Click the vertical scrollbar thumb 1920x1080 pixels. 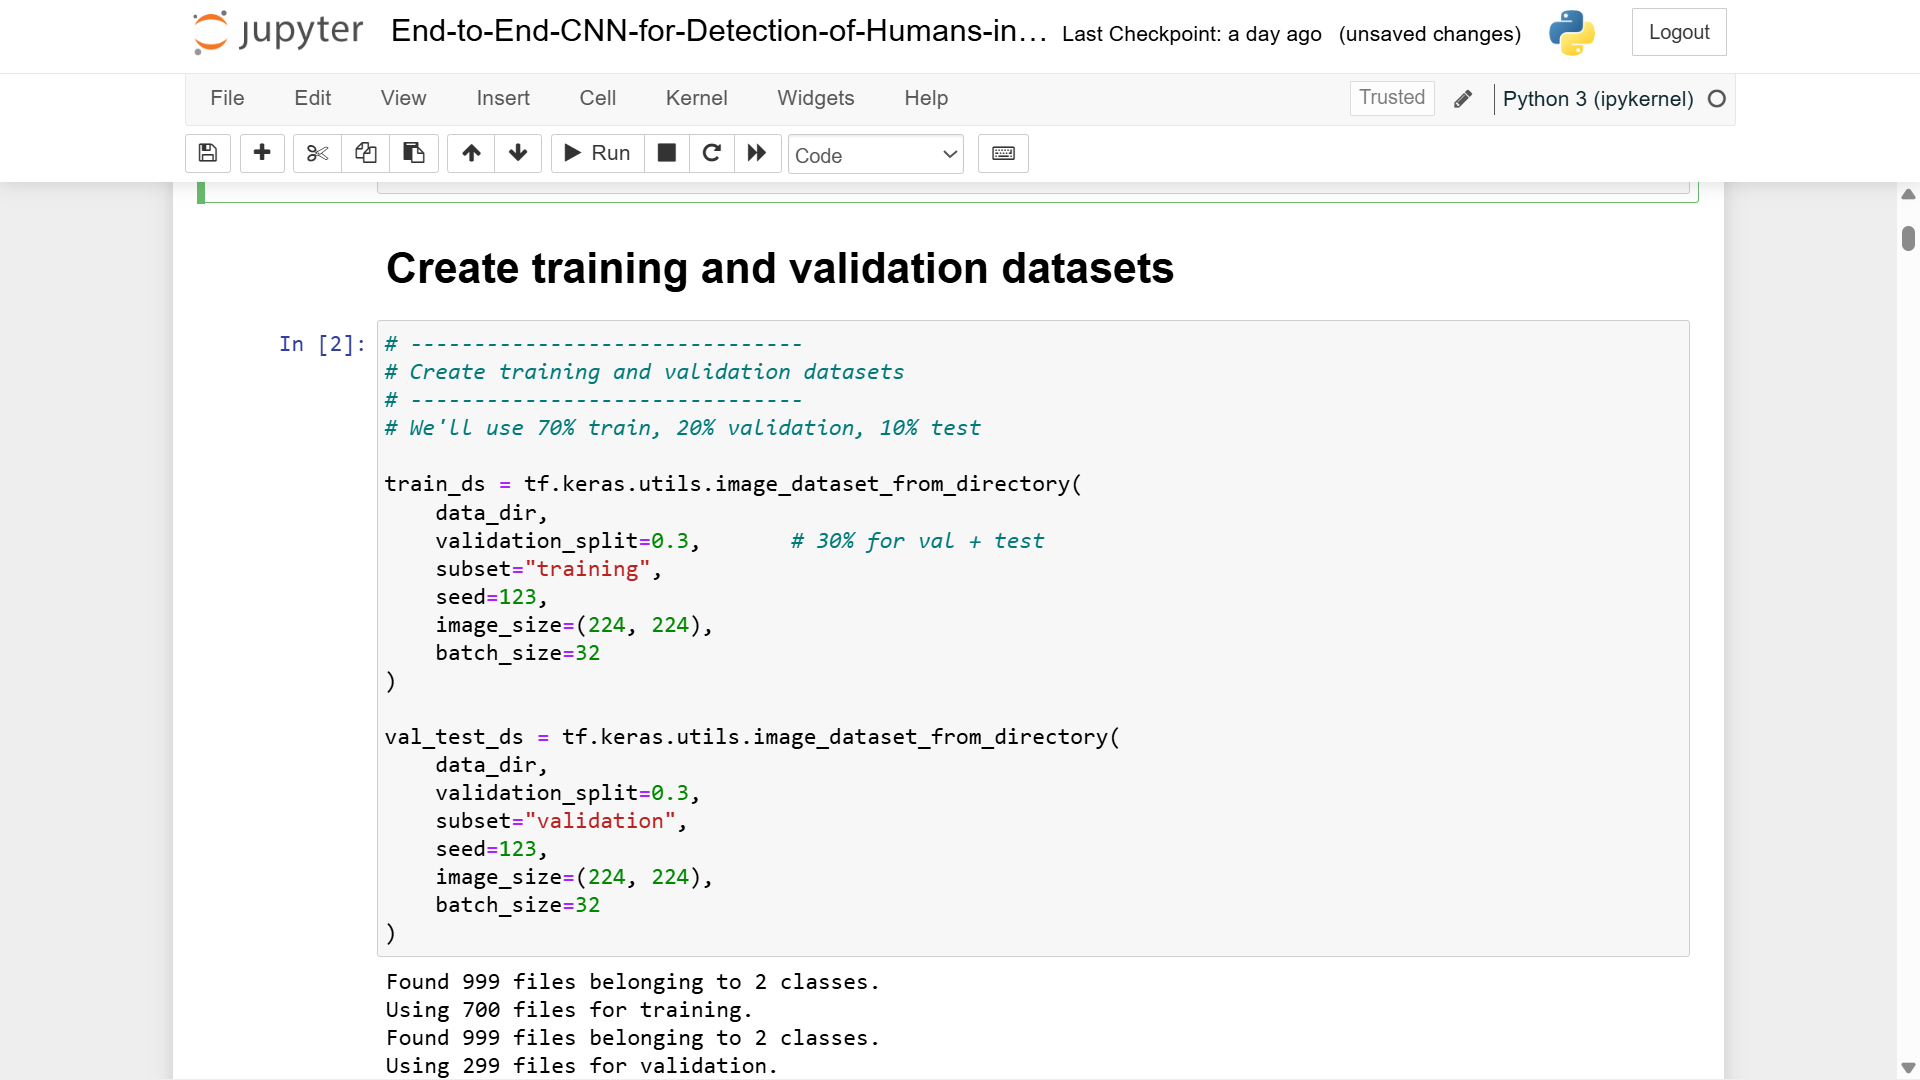tap(1908, 238)
